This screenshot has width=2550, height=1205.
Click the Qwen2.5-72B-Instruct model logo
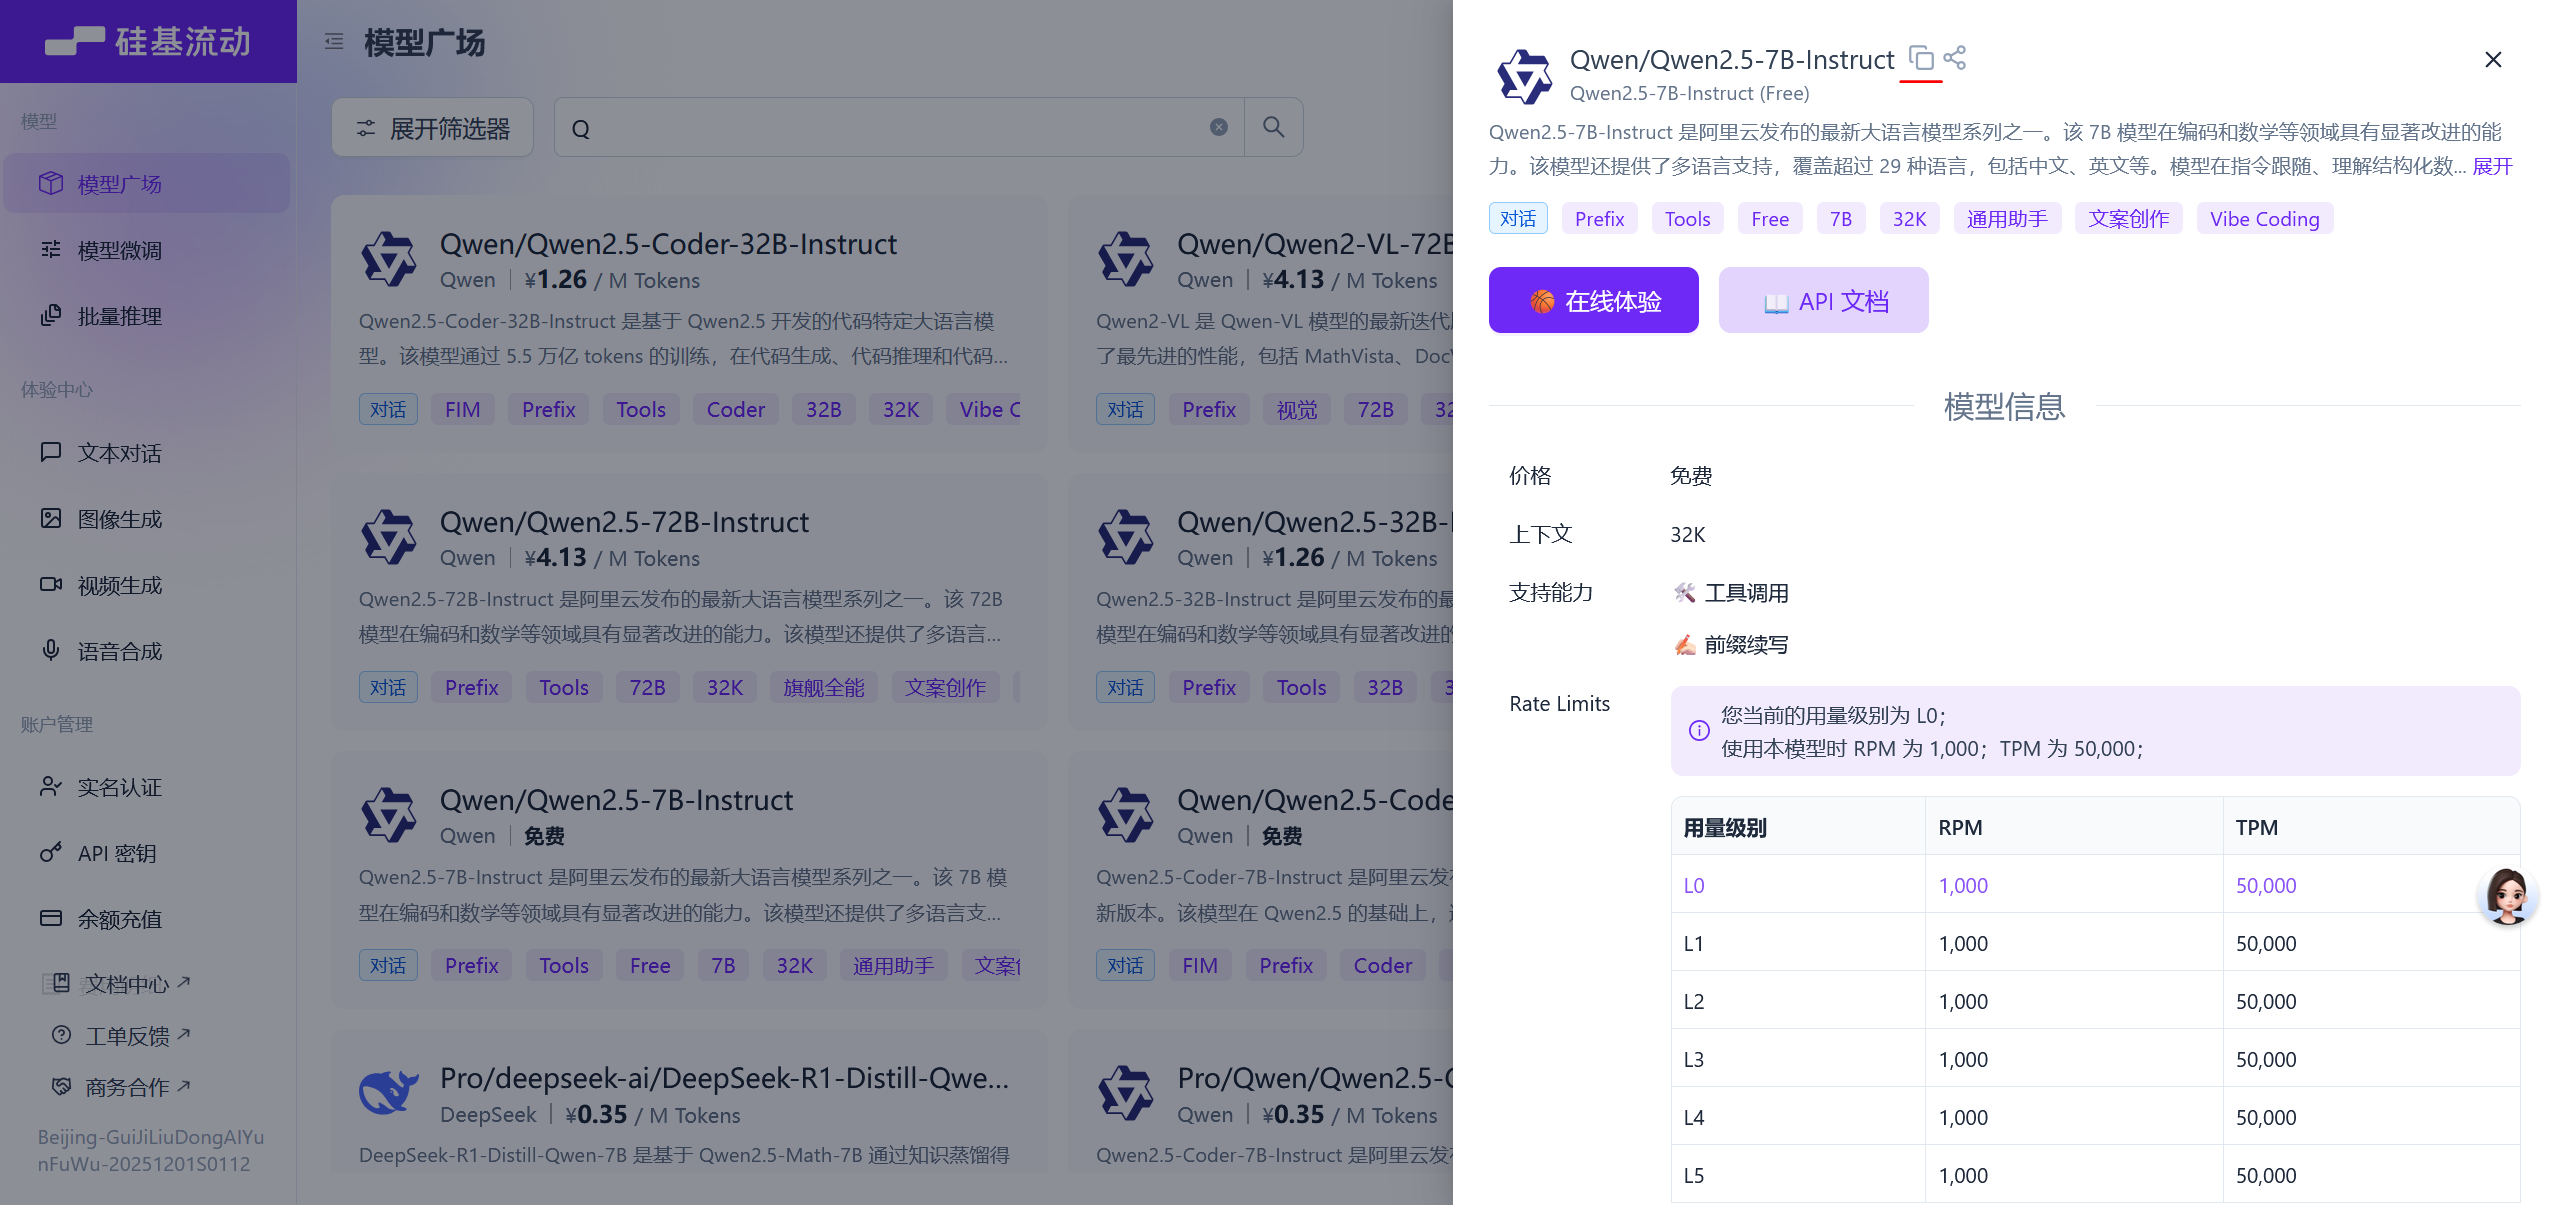click(x=389, y=538)
